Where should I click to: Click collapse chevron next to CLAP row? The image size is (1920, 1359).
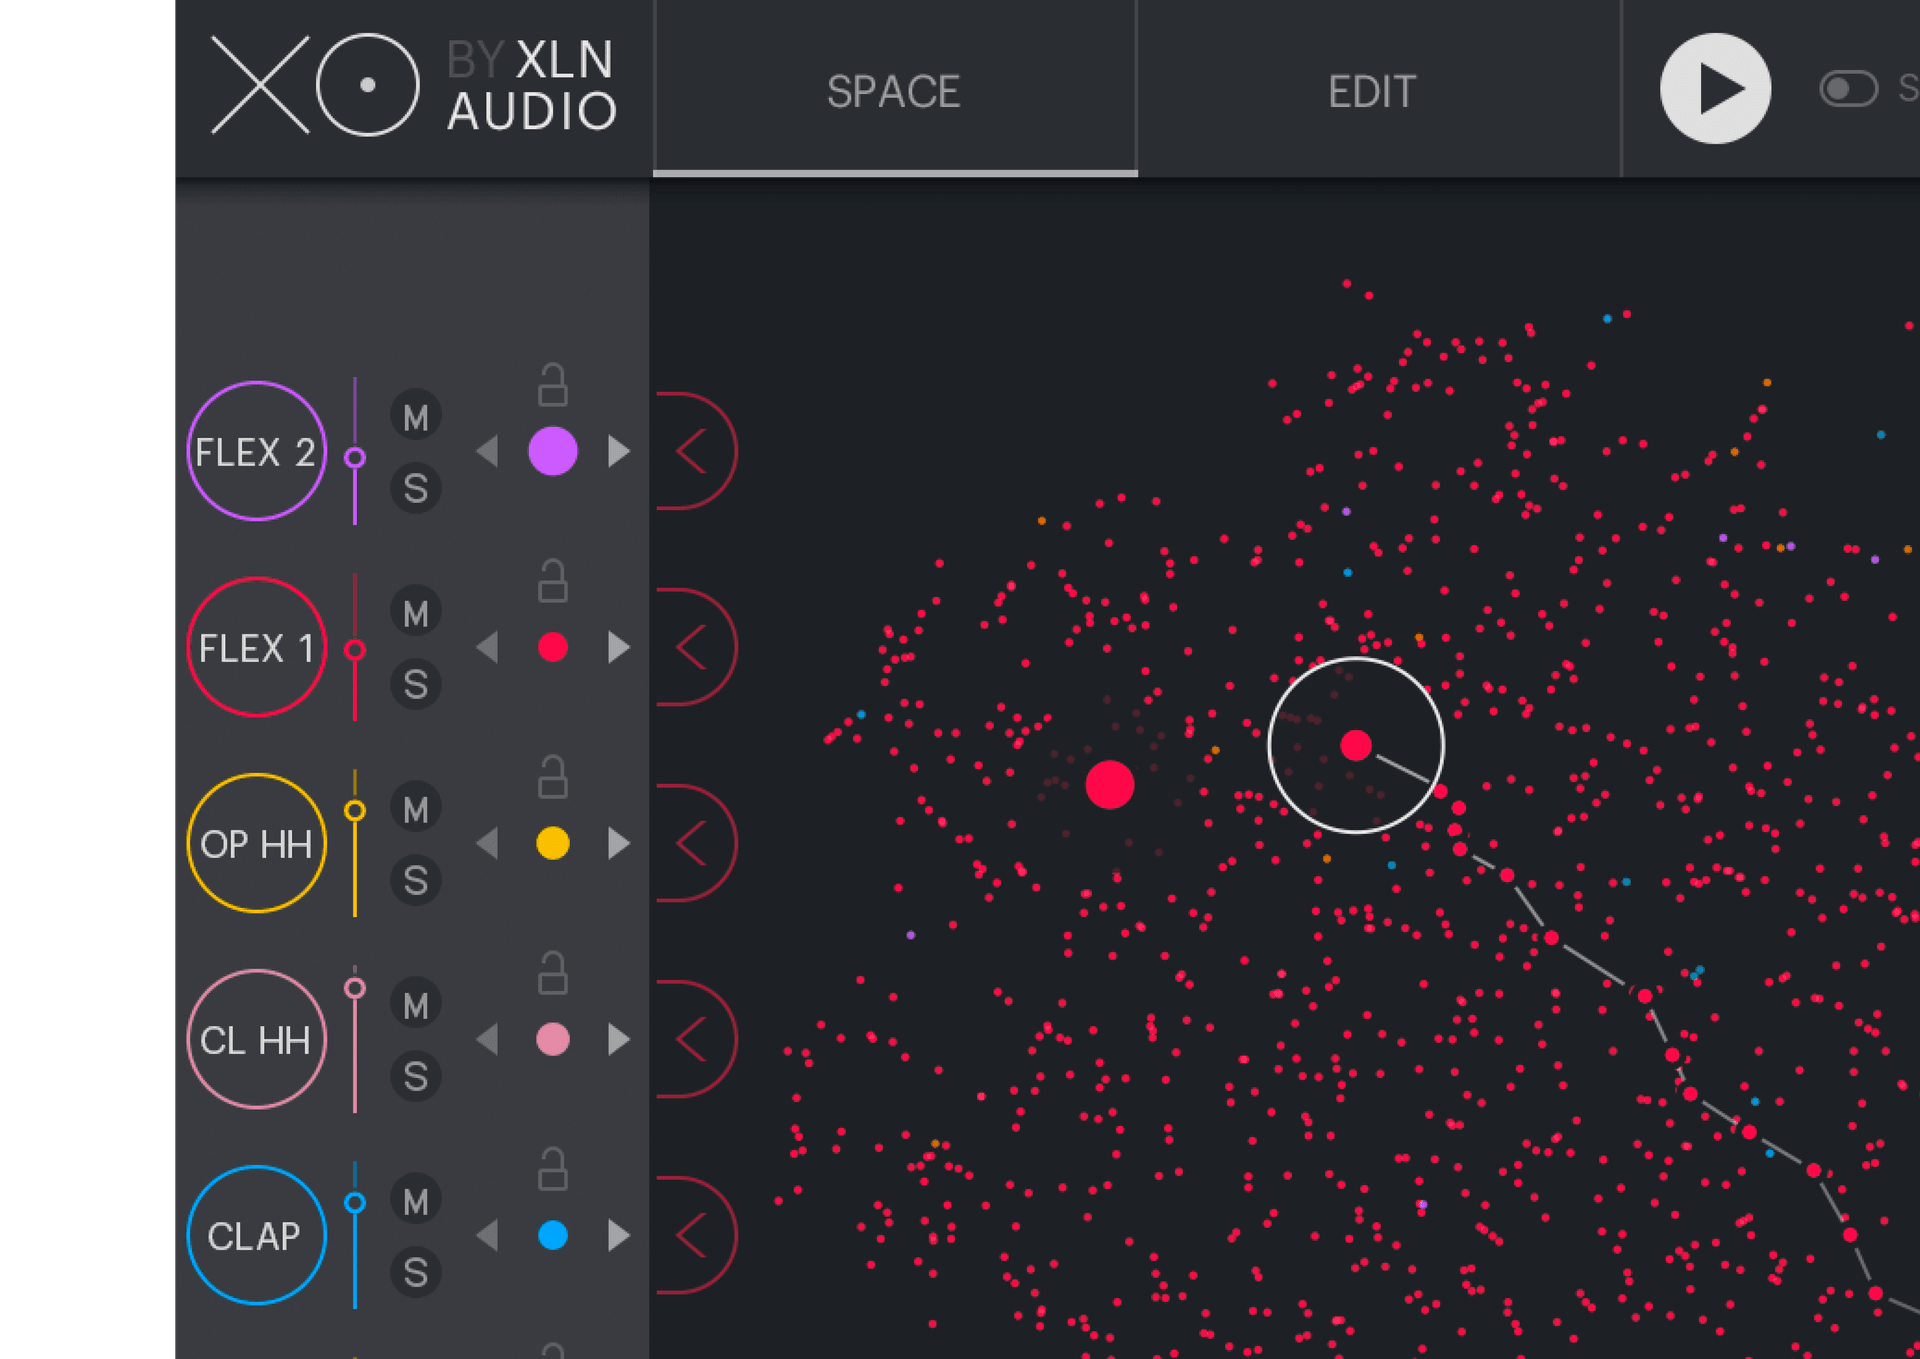692,1235
